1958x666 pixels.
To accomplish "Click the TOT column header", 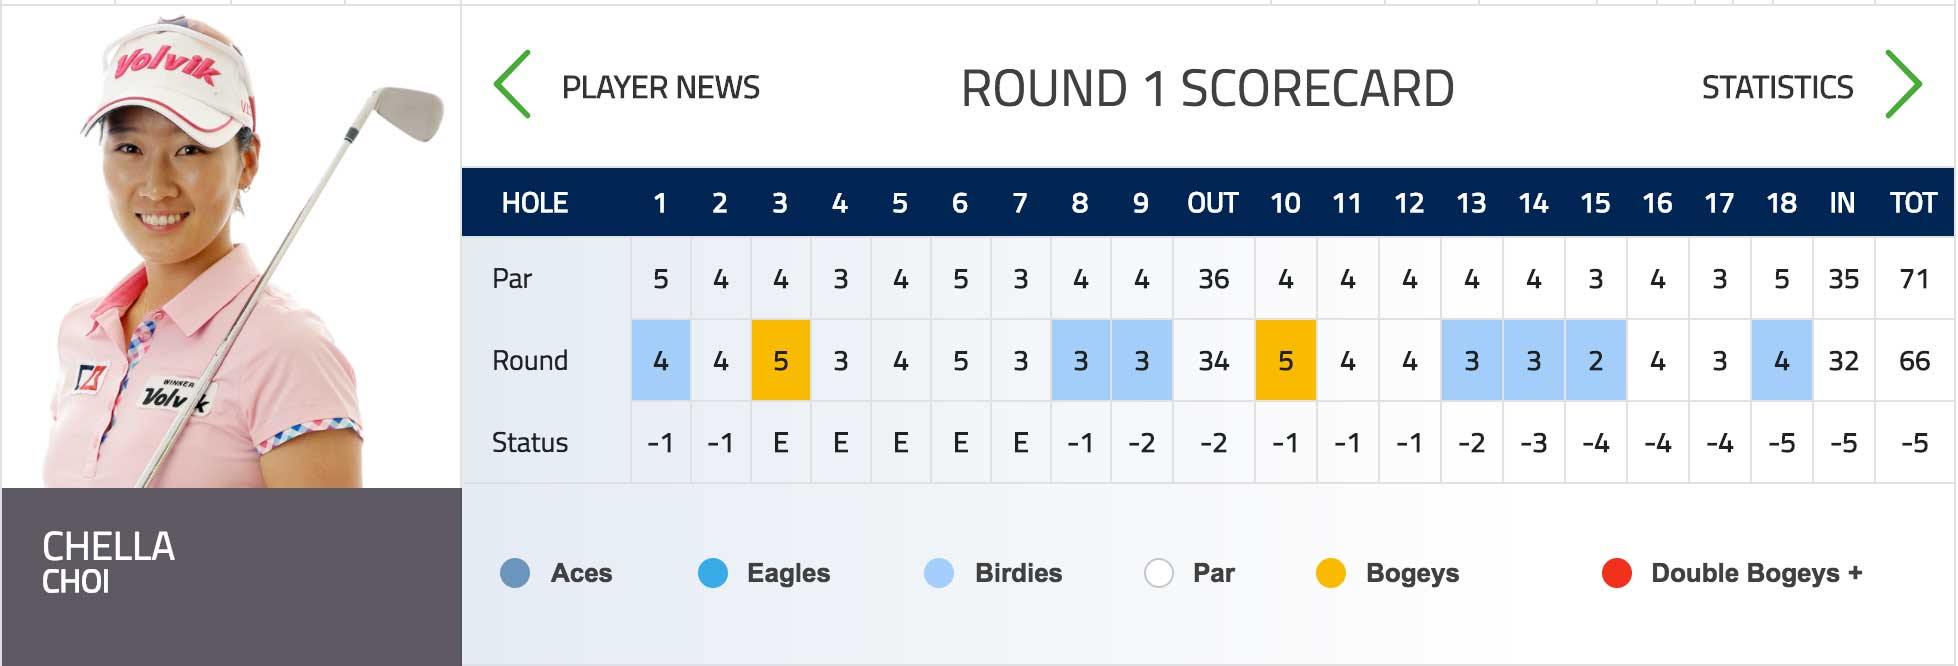I will click(x=1913, y=203).
